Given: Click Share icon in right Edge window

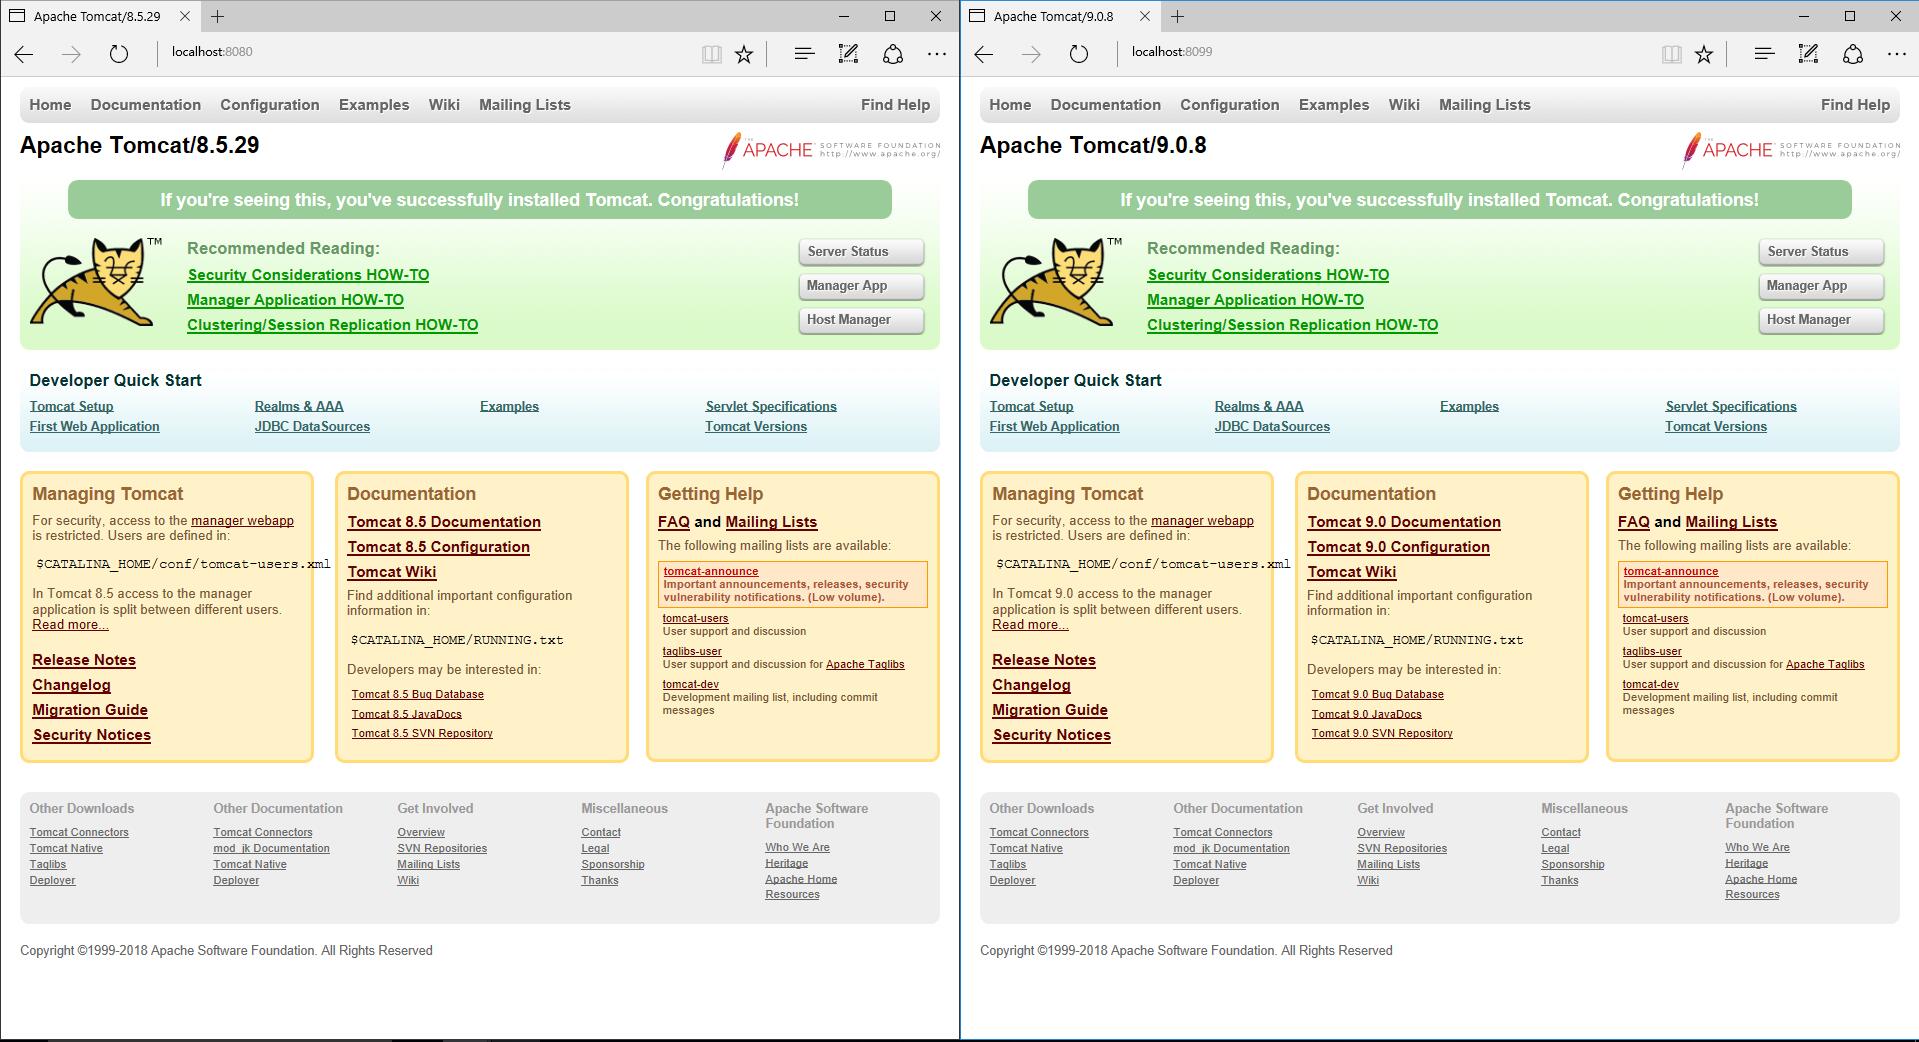Looking at the screenshot, I should [x=1853, y=54].
